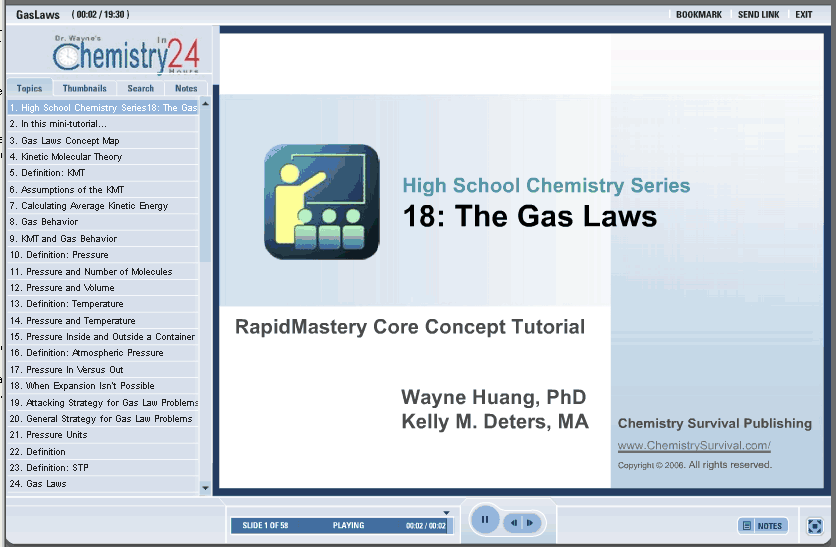Switch to the Notes tab in sidebar
This screenshot has width=836, height=547.
(186, 88)
